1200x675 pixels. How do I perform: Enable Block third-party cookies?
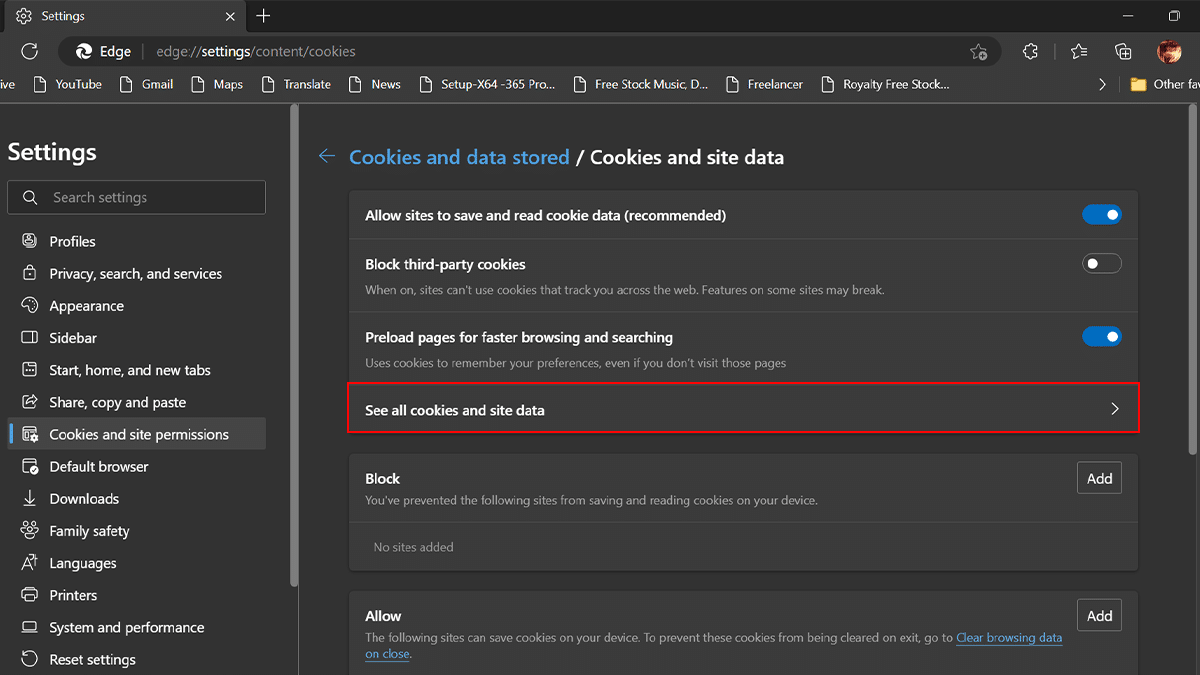1102,263
